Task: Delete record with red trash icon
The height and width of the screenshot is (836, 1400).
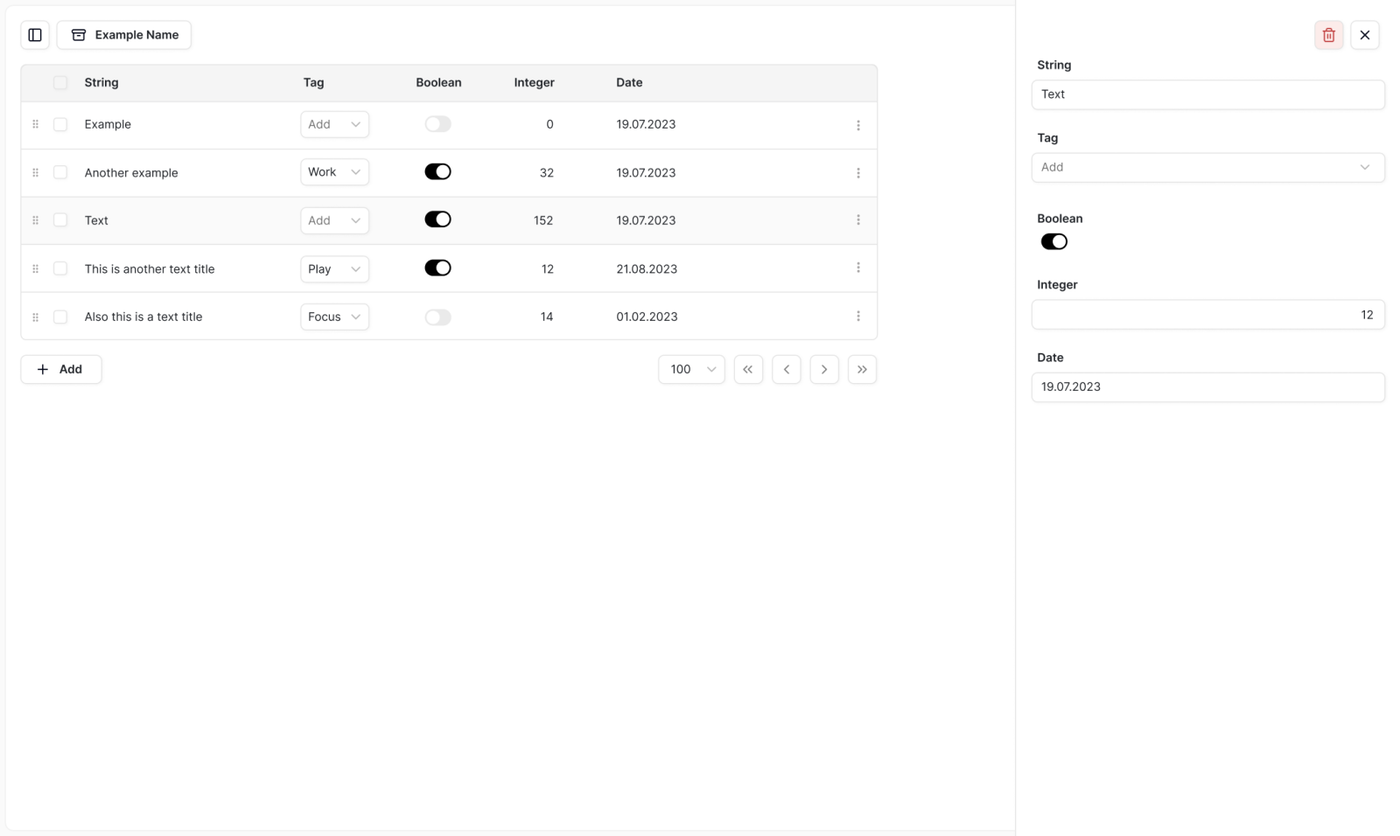Action: click(1328, 35)
